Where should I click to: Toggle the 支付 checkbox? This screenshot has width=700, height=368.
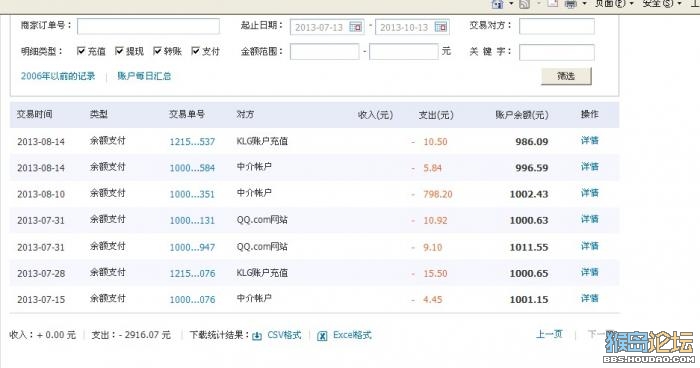tap(195, 51)
